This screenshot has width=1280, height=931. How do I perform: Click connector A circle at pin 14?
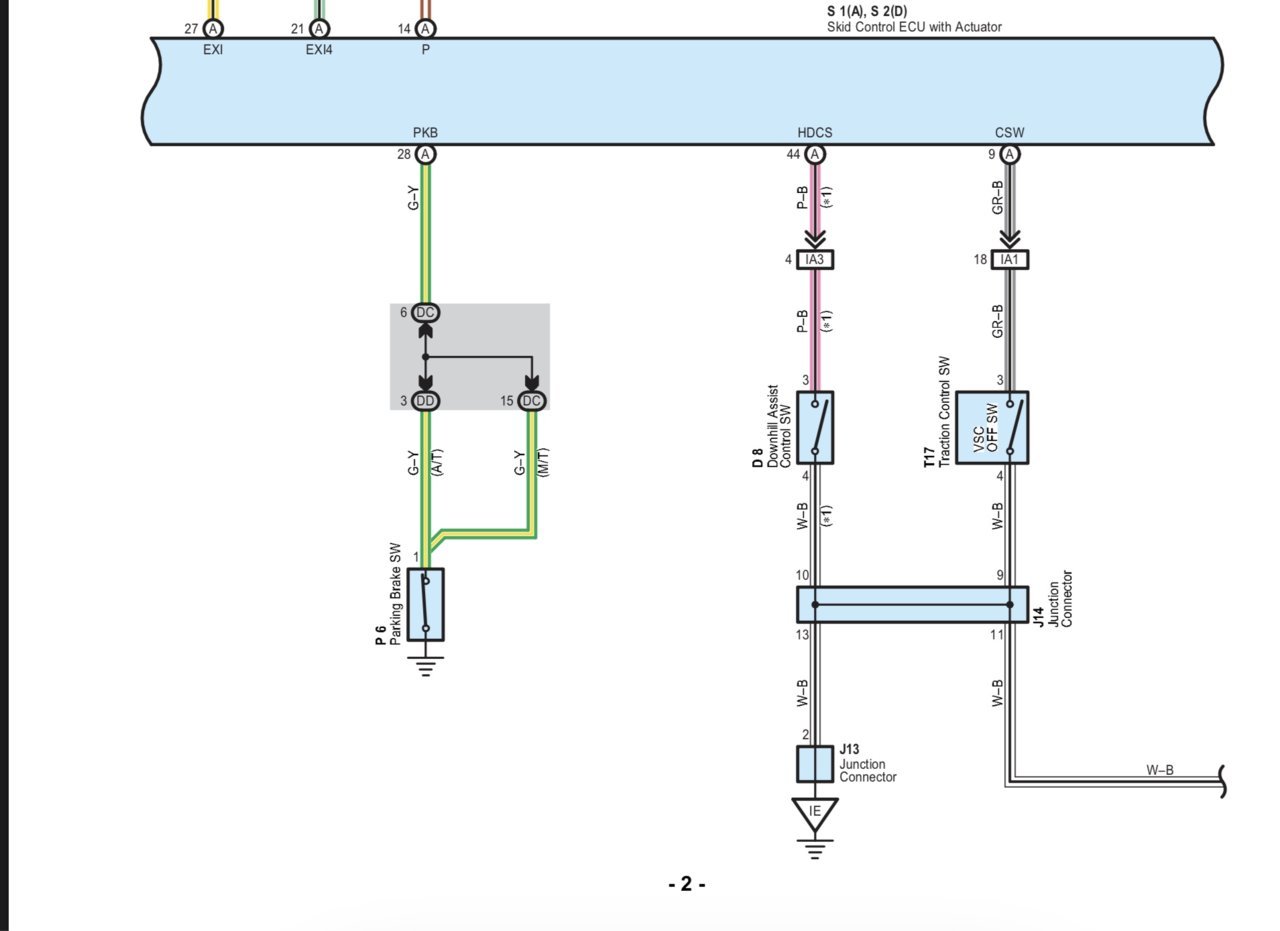(x=426, y=29)
